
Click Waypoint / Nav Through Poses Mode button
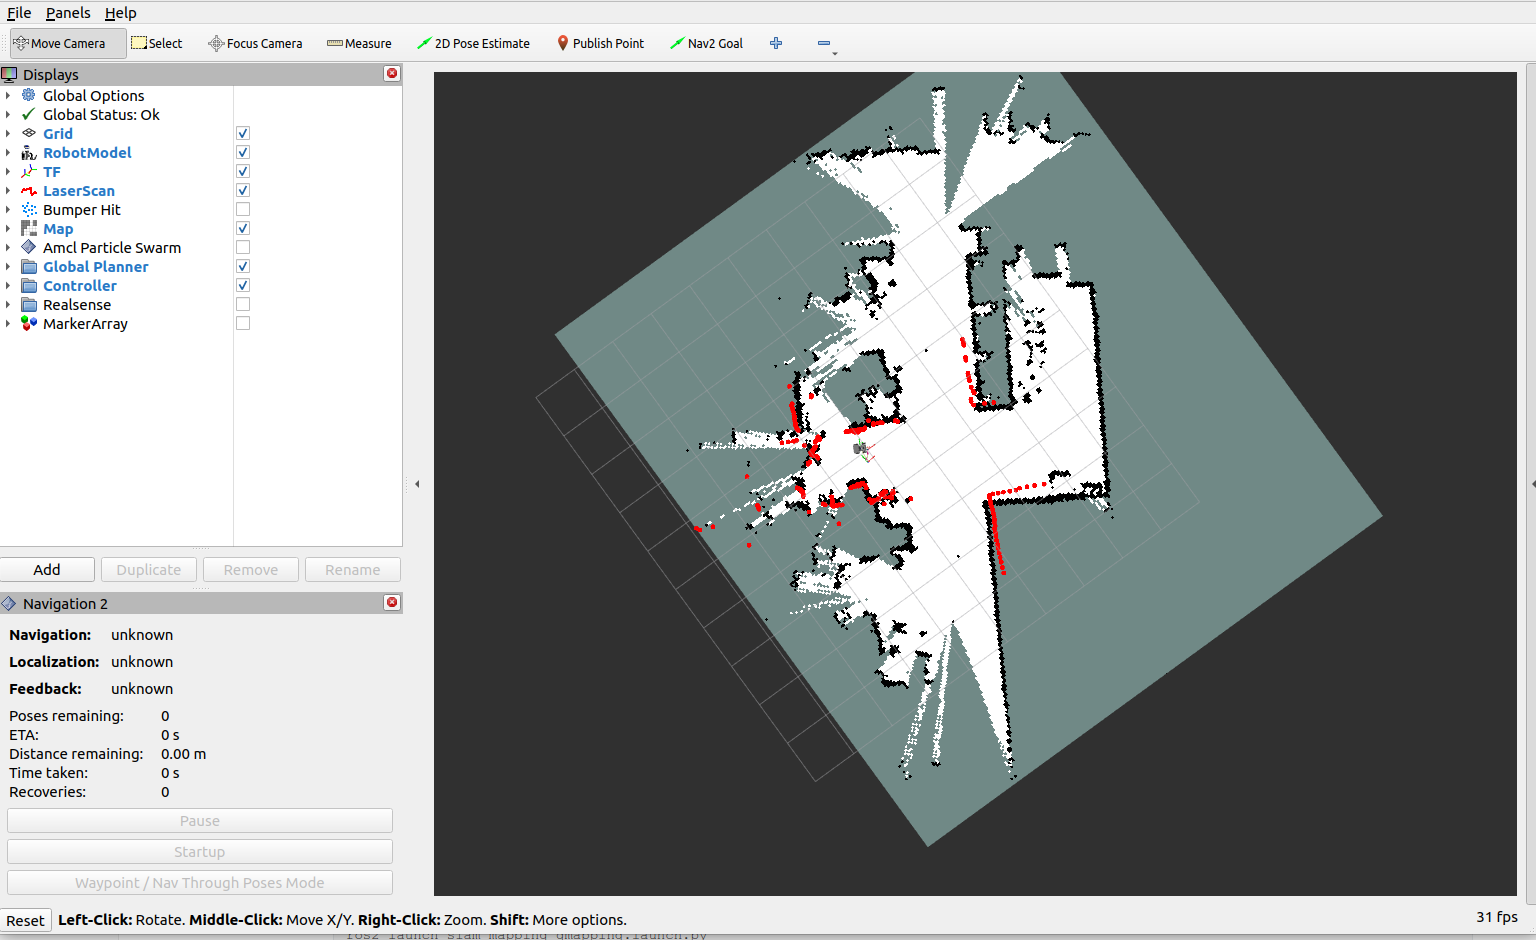pos(200,882)
